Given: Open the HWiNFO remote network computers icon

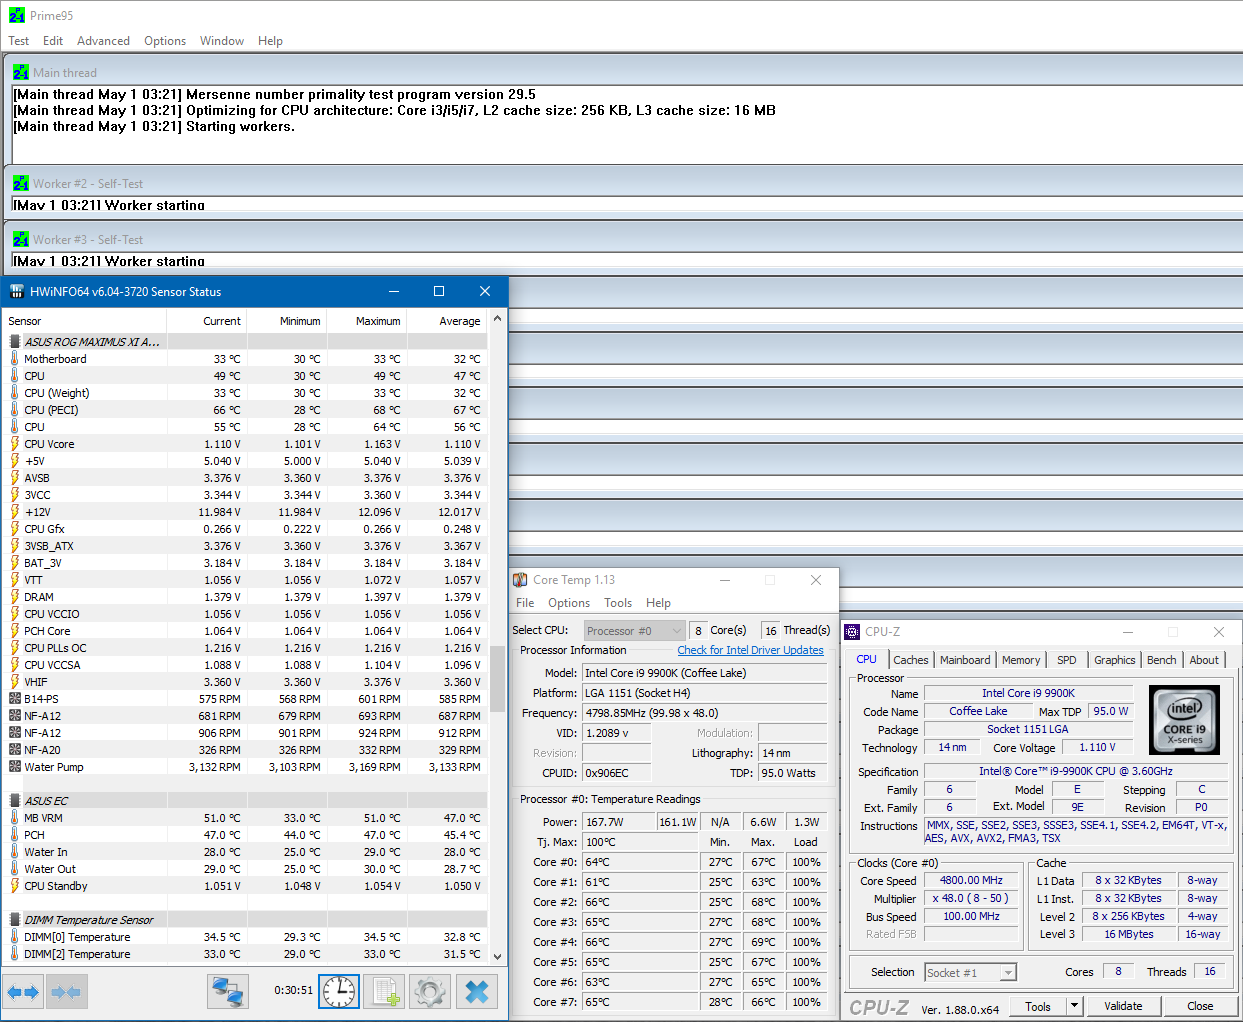Looking at the screenshot, I should (228, 992).
